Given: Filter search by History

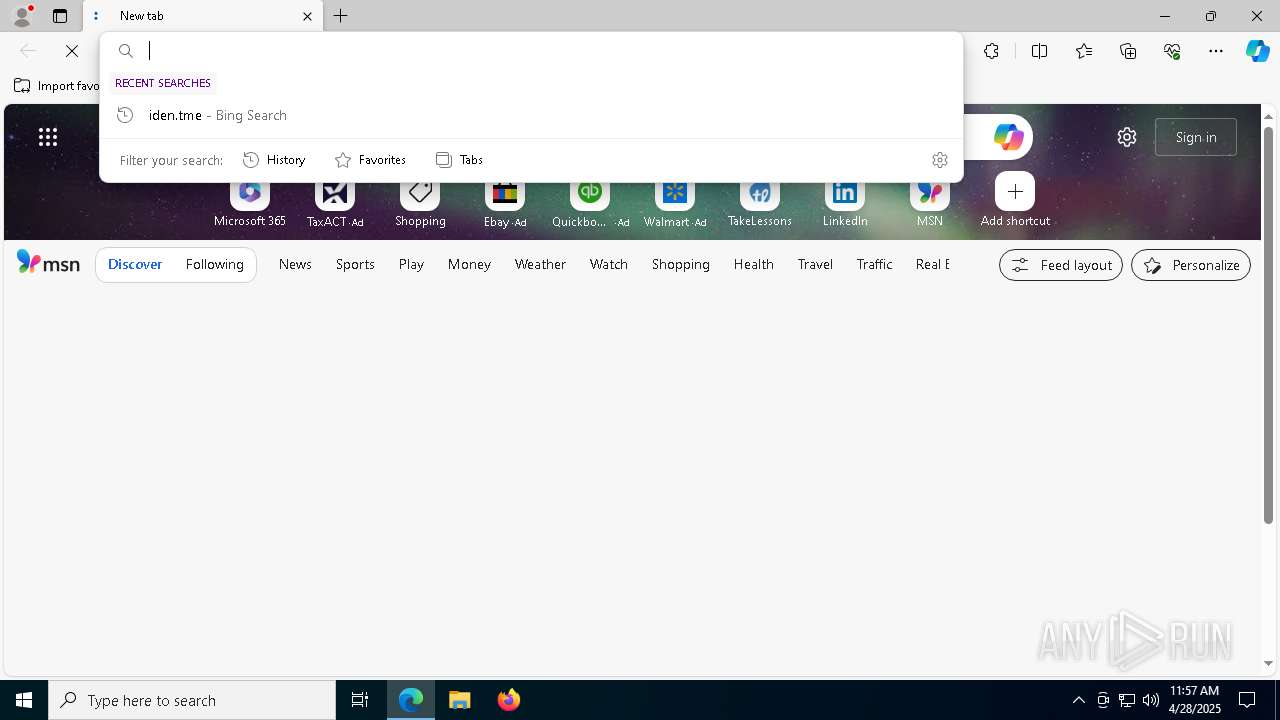Looking at the screenshot, I should coord(274,160).
